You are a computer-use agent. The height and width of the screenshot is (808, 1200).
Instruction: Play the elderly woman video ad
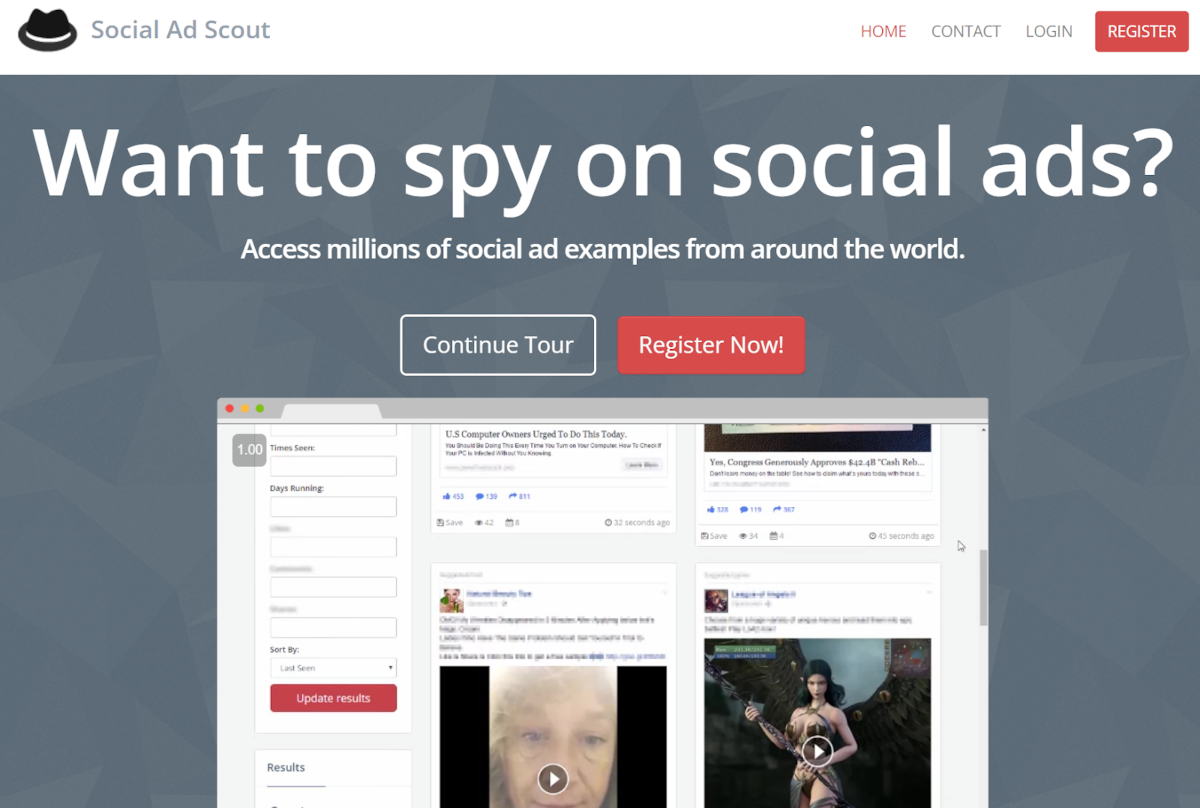pyautogui.click(x=552, y=778)
